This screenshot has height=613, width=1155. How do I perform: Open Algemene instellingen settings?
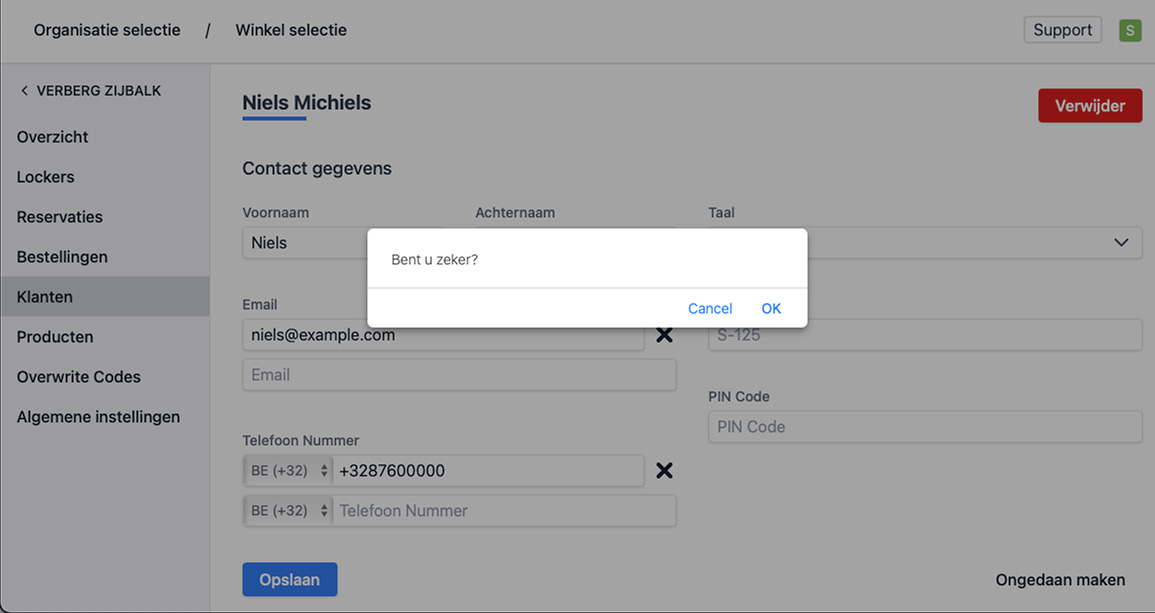coord(98,417)
